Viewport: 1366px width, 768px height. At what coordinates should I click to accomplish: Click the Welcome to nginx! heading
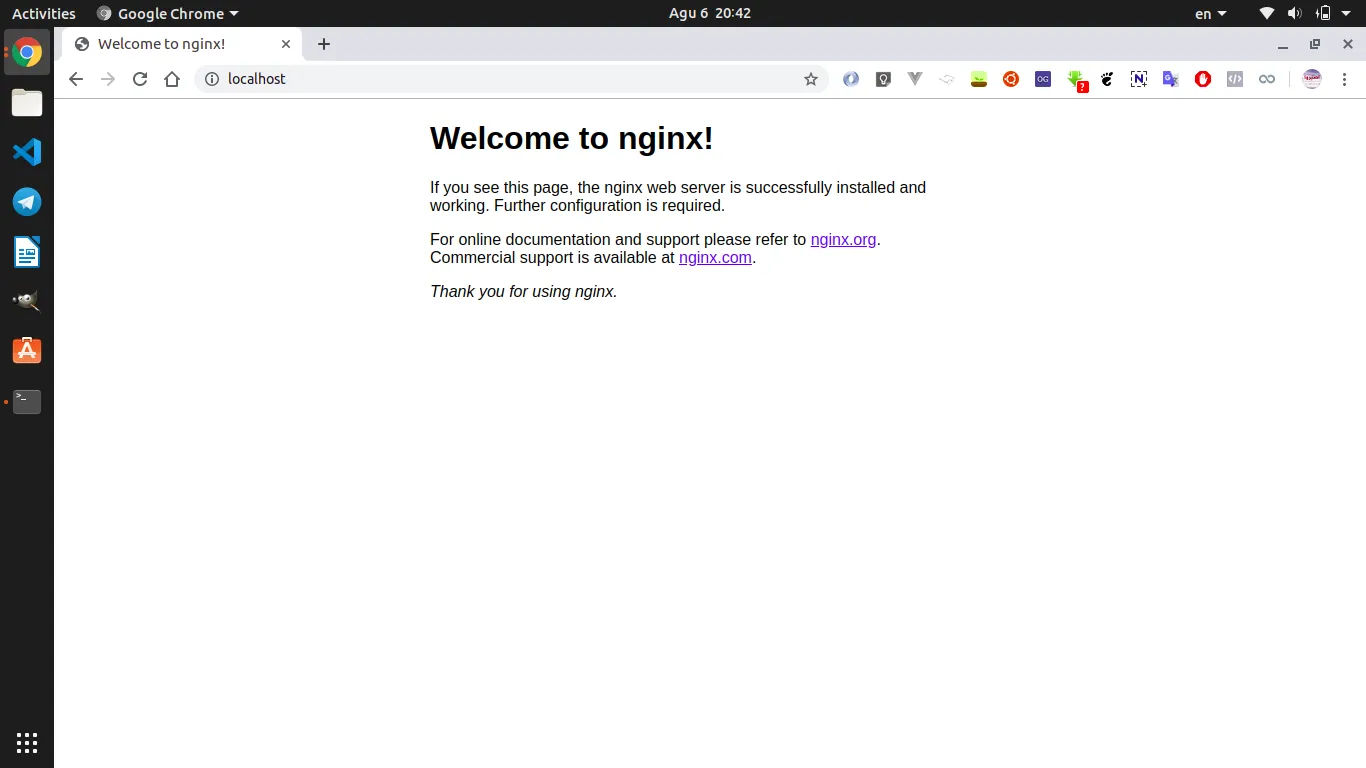(572, 138)
